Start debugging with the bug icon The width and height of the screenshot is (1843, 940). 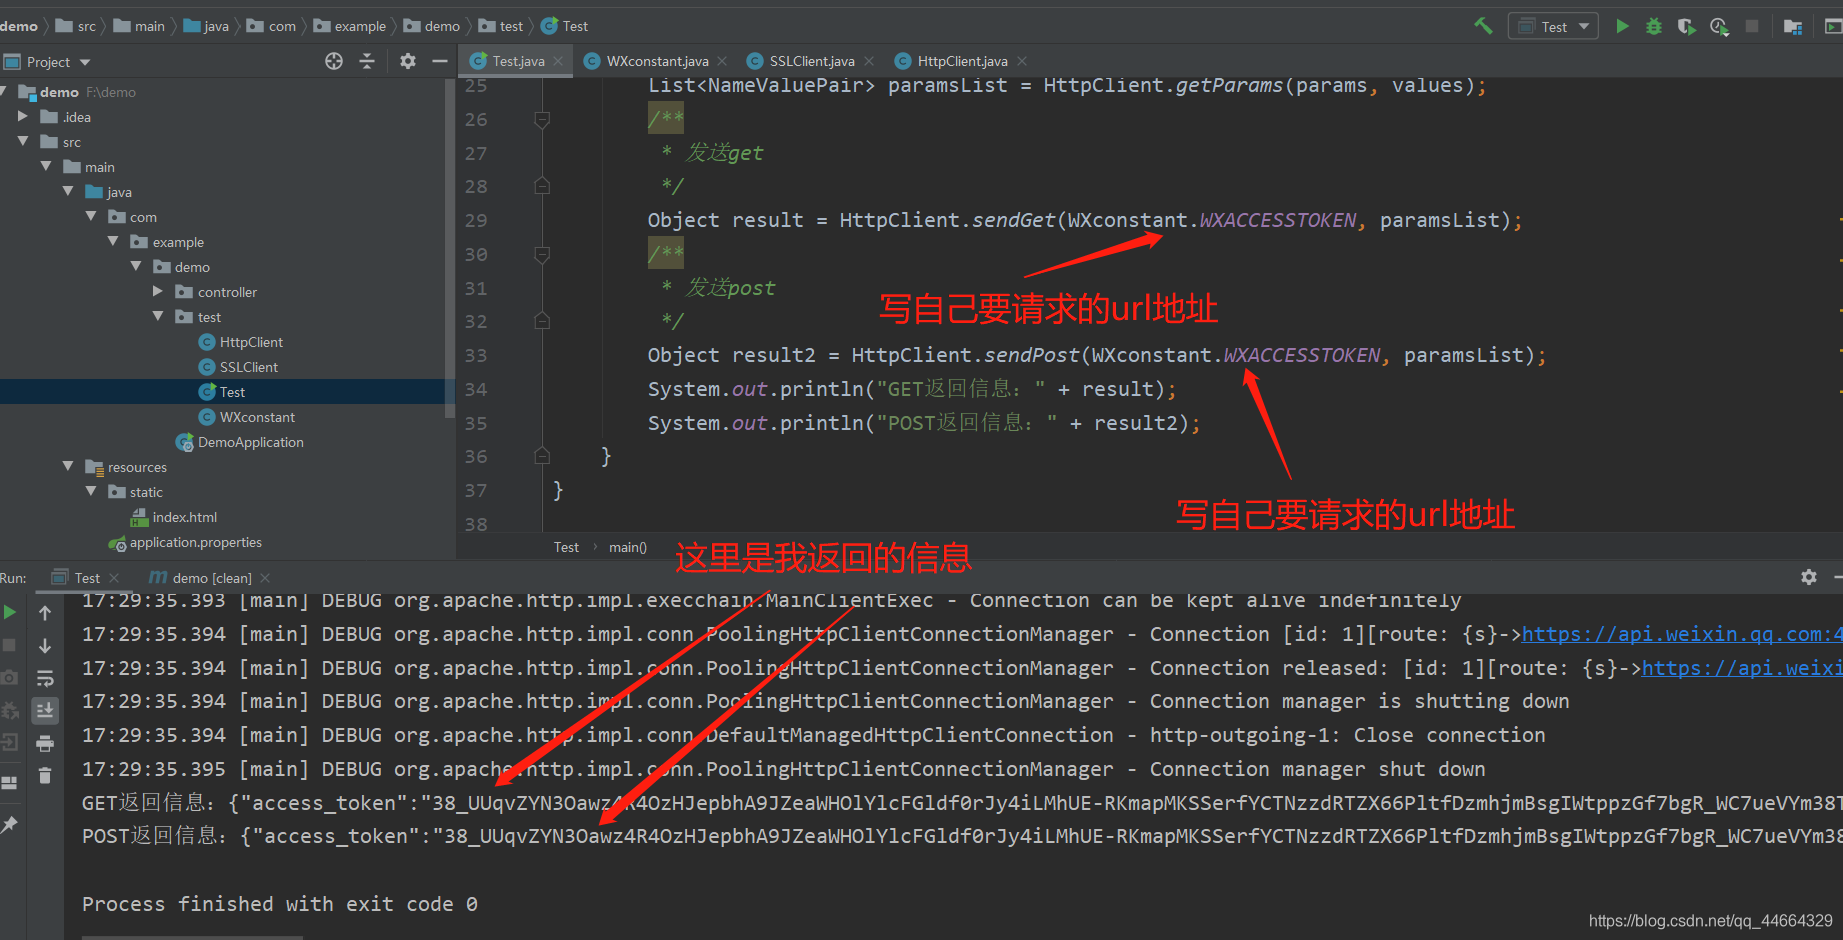pyautogui.click(x=1654, y=26)
